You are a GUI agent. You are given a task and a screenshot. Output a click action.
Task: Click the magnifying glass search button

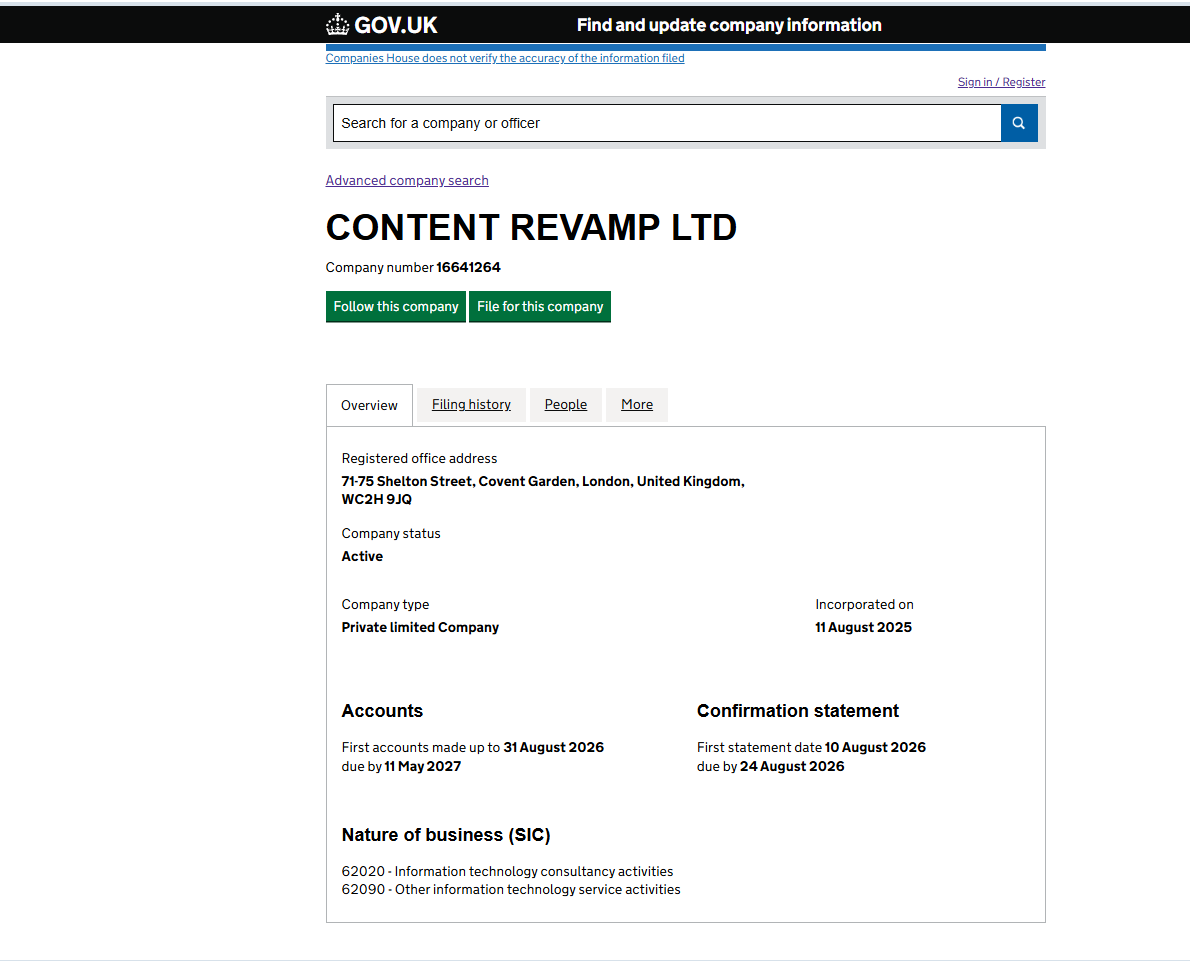tap(1019, 123)
